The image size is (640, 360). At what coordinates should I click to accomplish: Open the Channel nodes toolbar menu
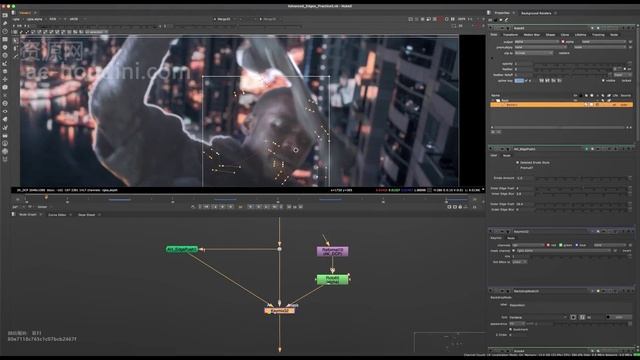[5, 39]
